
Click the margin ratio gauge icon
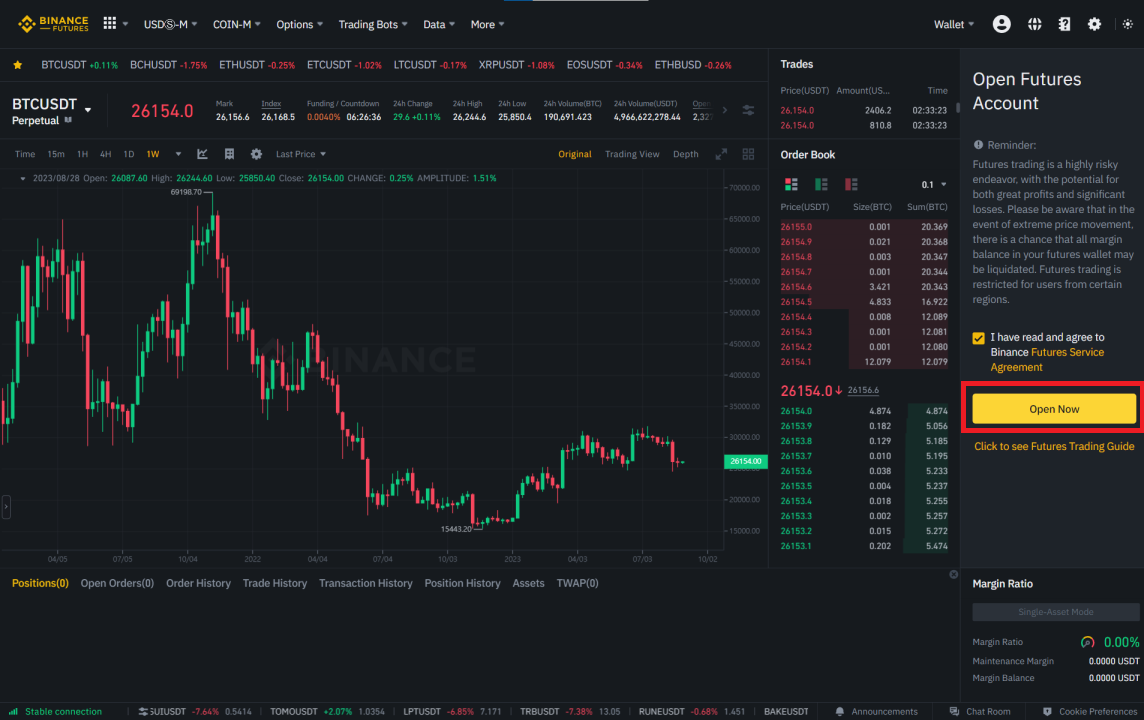[x=1087, y=642]
